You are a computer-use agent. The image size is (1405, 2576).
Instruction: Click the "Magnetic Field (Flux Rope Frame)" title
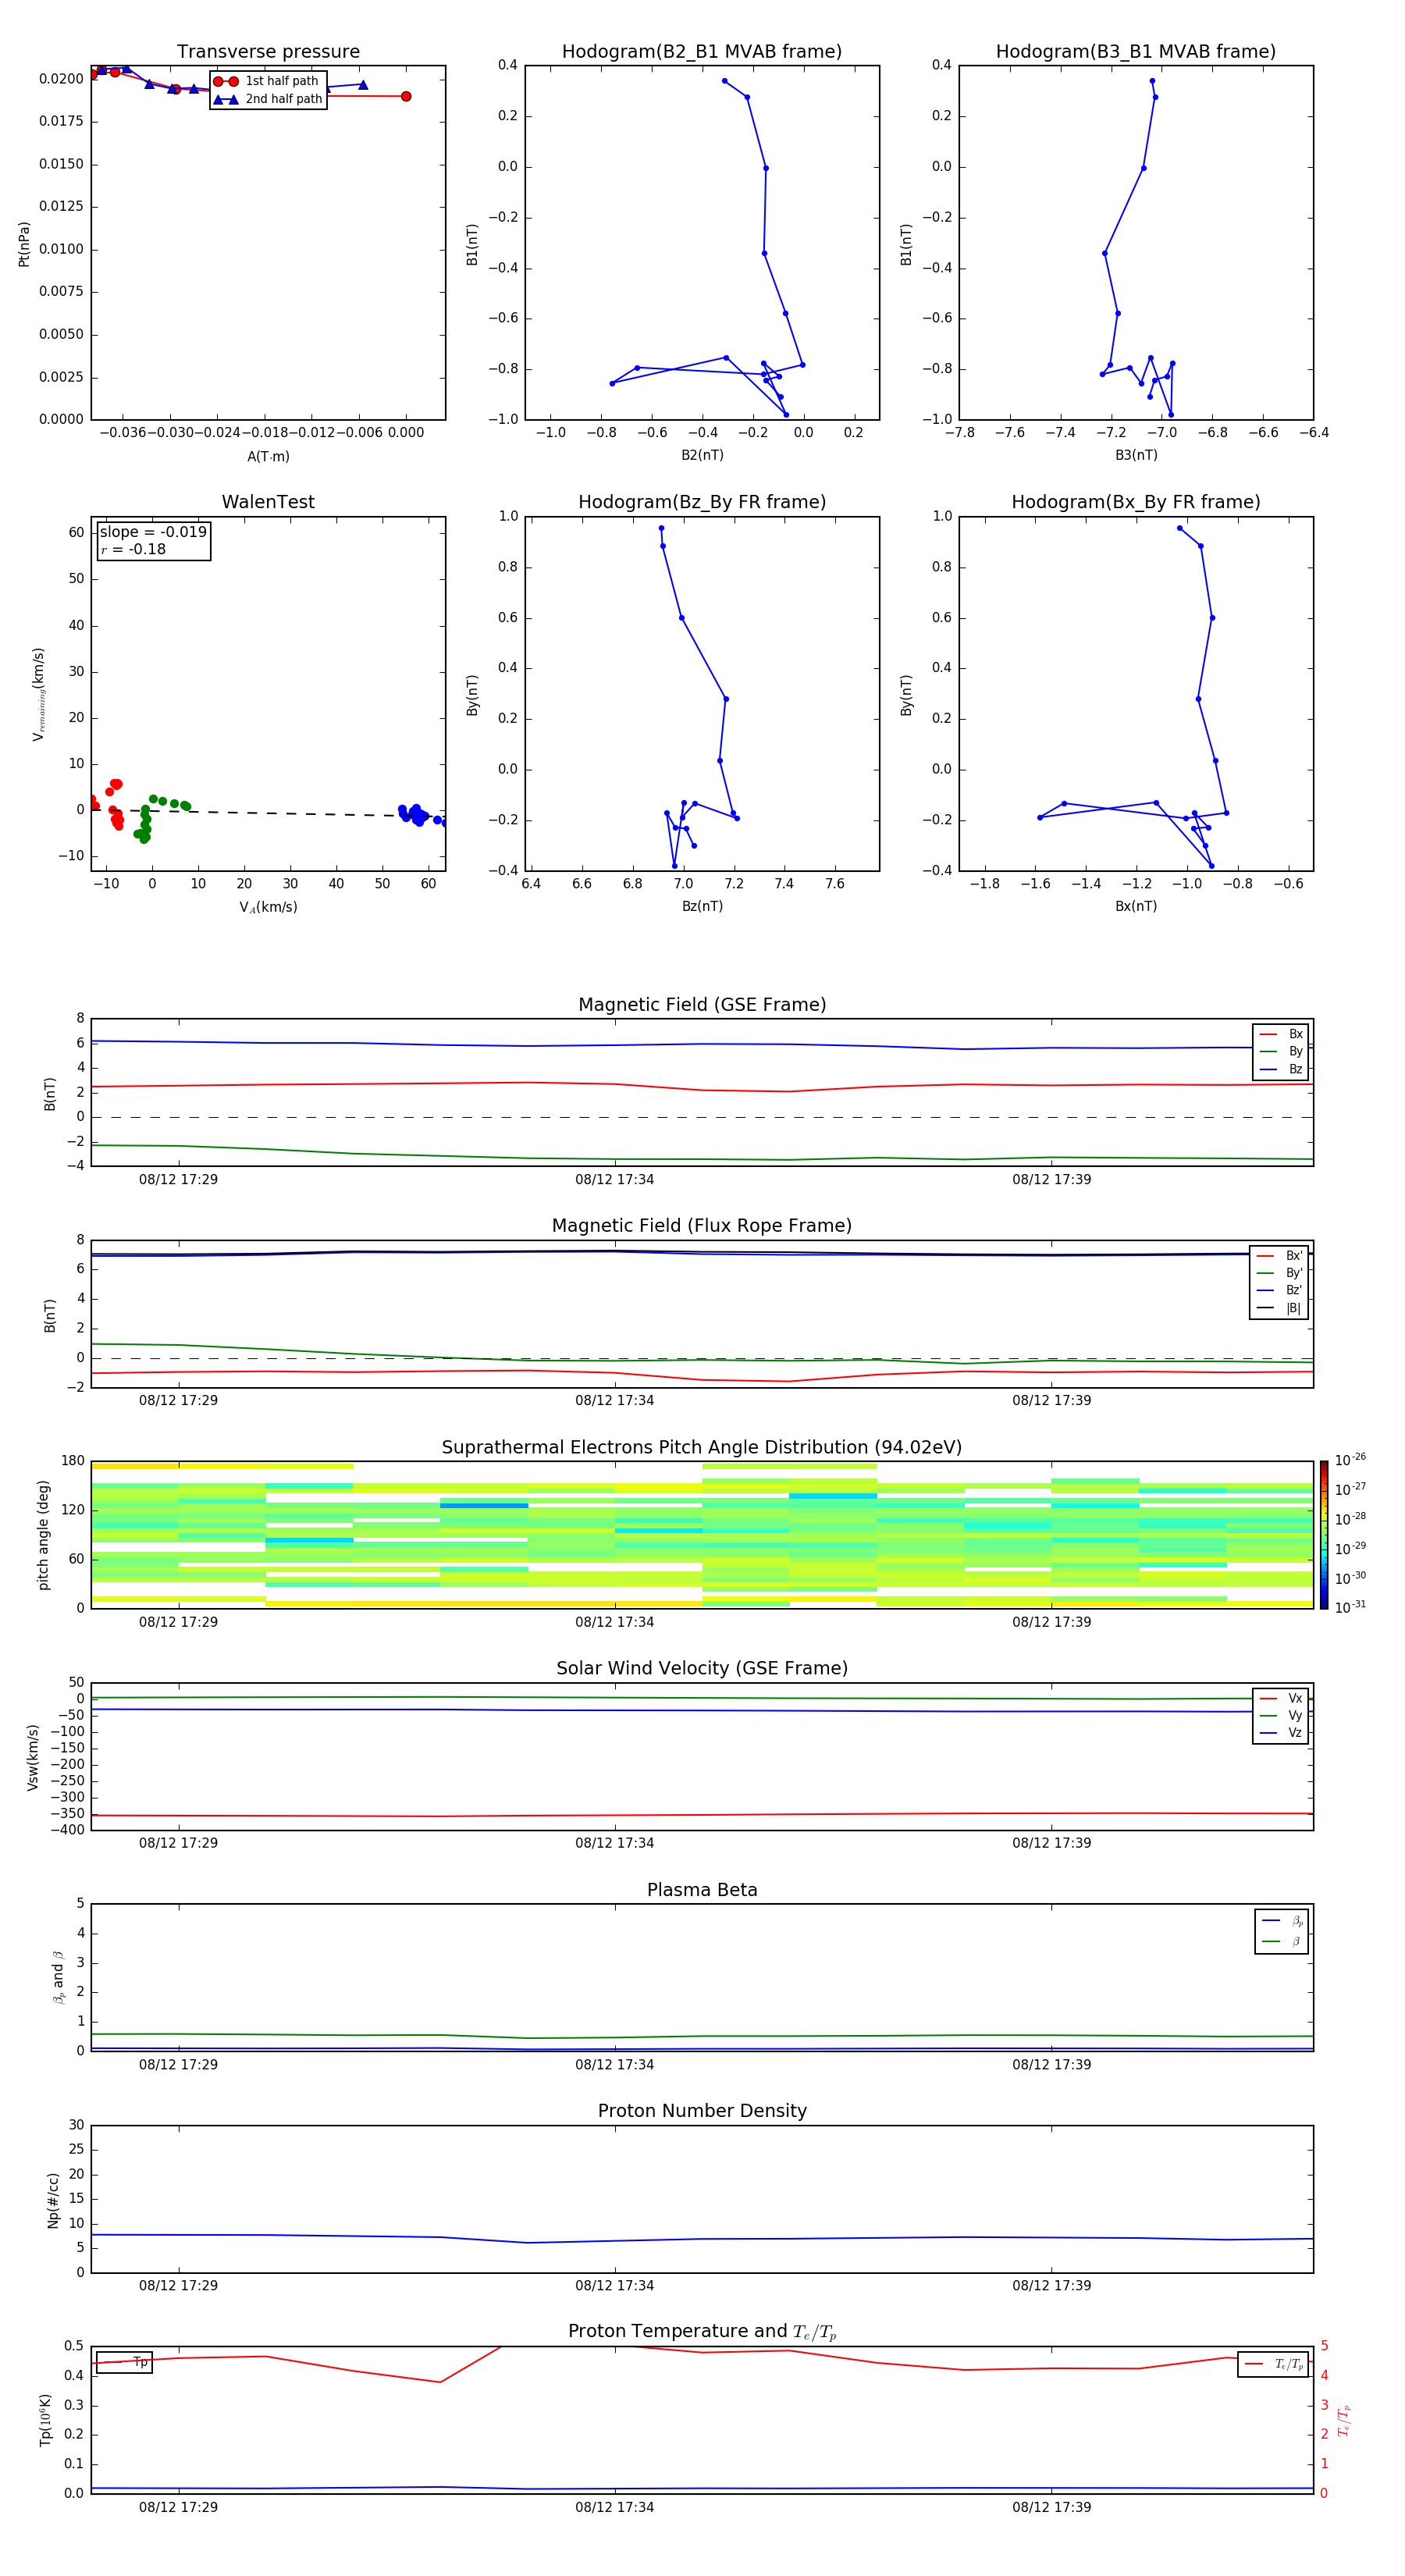tap(702, 1226)
